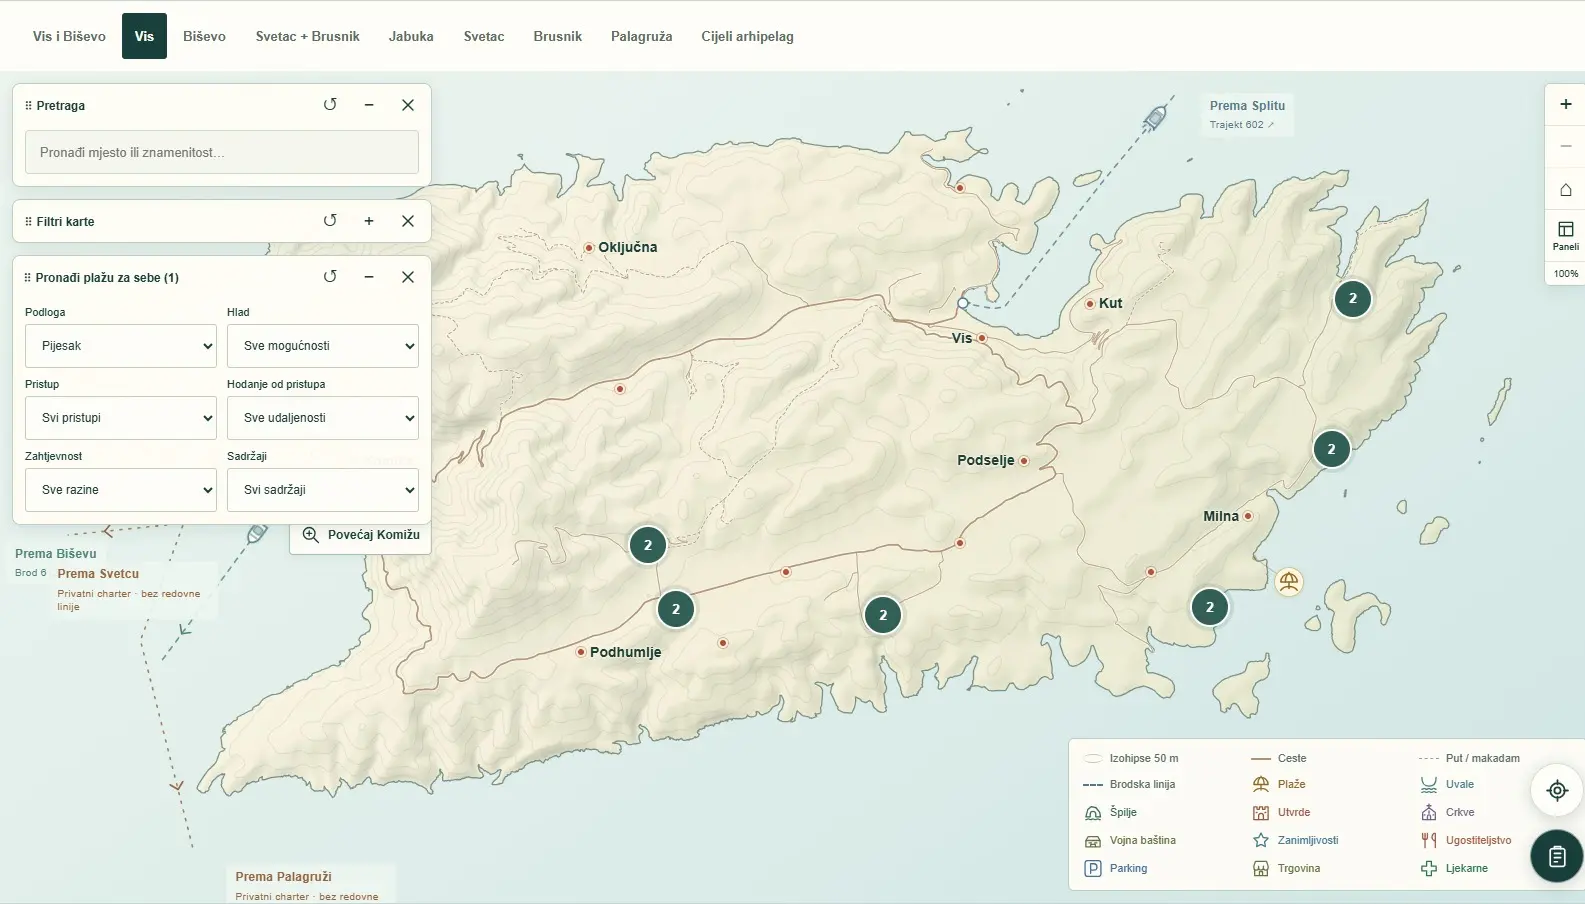Open the Hlad dropdown
Viewport: 1585px width, 904px height.
pos(323,346)
